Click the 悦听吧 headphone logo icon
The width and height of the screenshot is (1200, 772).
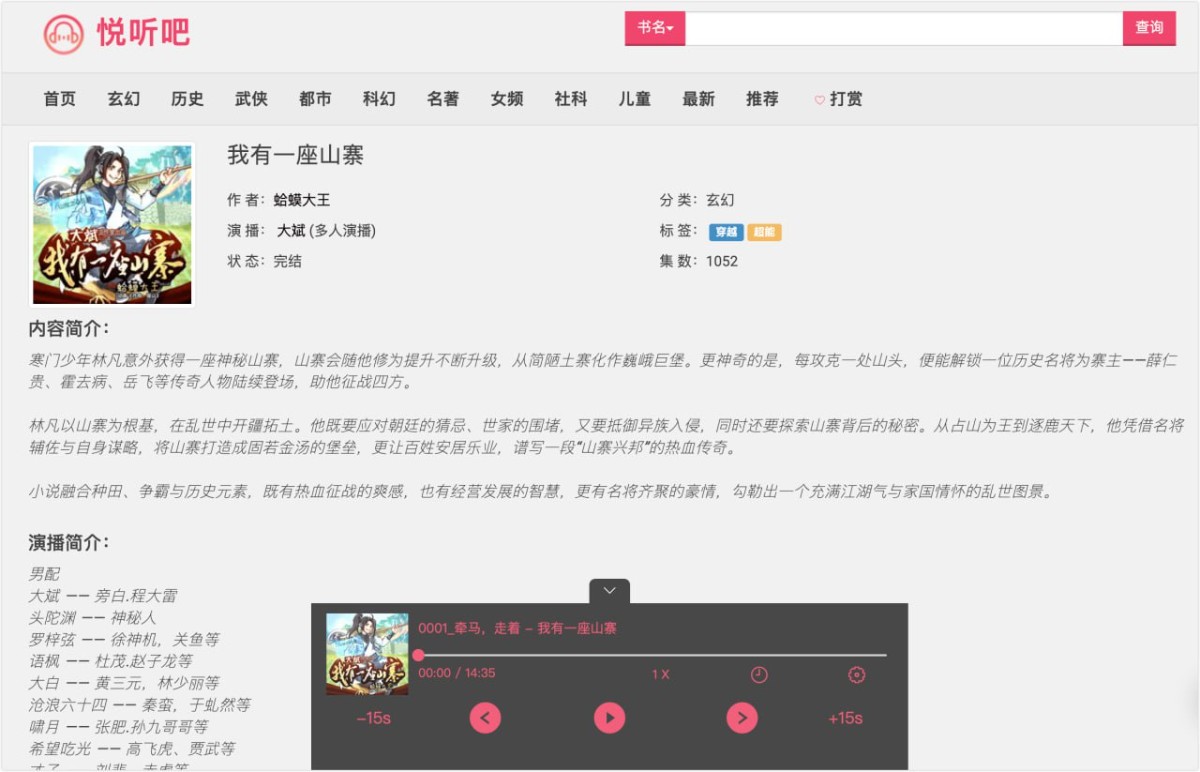pos(63,34)
